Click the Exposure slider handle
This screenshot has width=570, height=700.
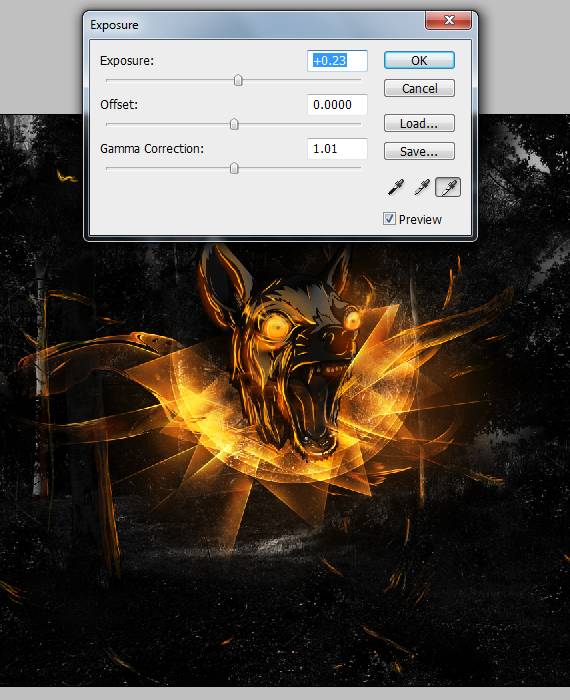coord(238,80)
